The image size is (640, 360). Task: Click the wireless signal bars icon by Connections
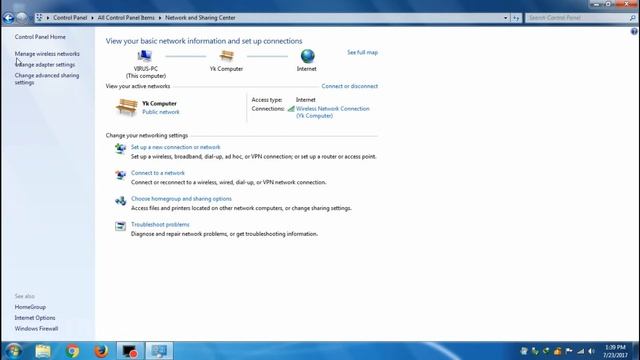(291, 109)
